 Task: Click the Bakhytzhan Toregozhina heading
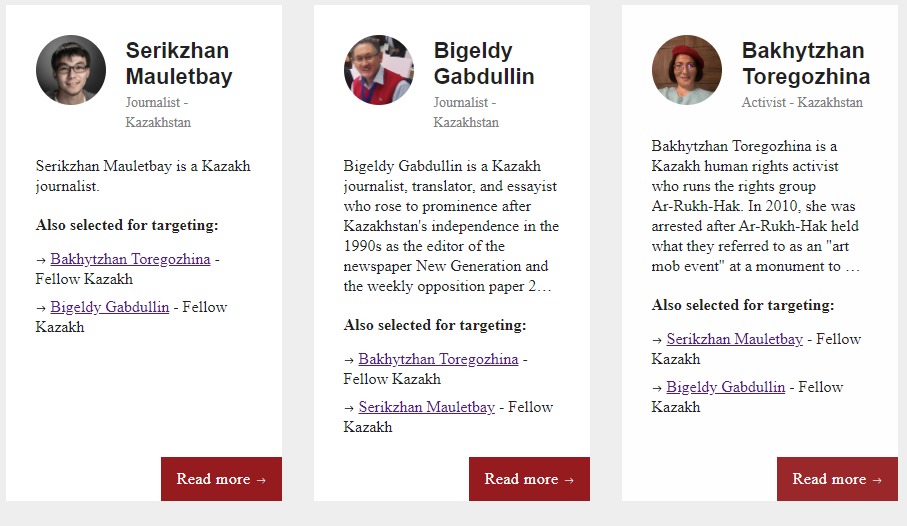pos(806,63)
